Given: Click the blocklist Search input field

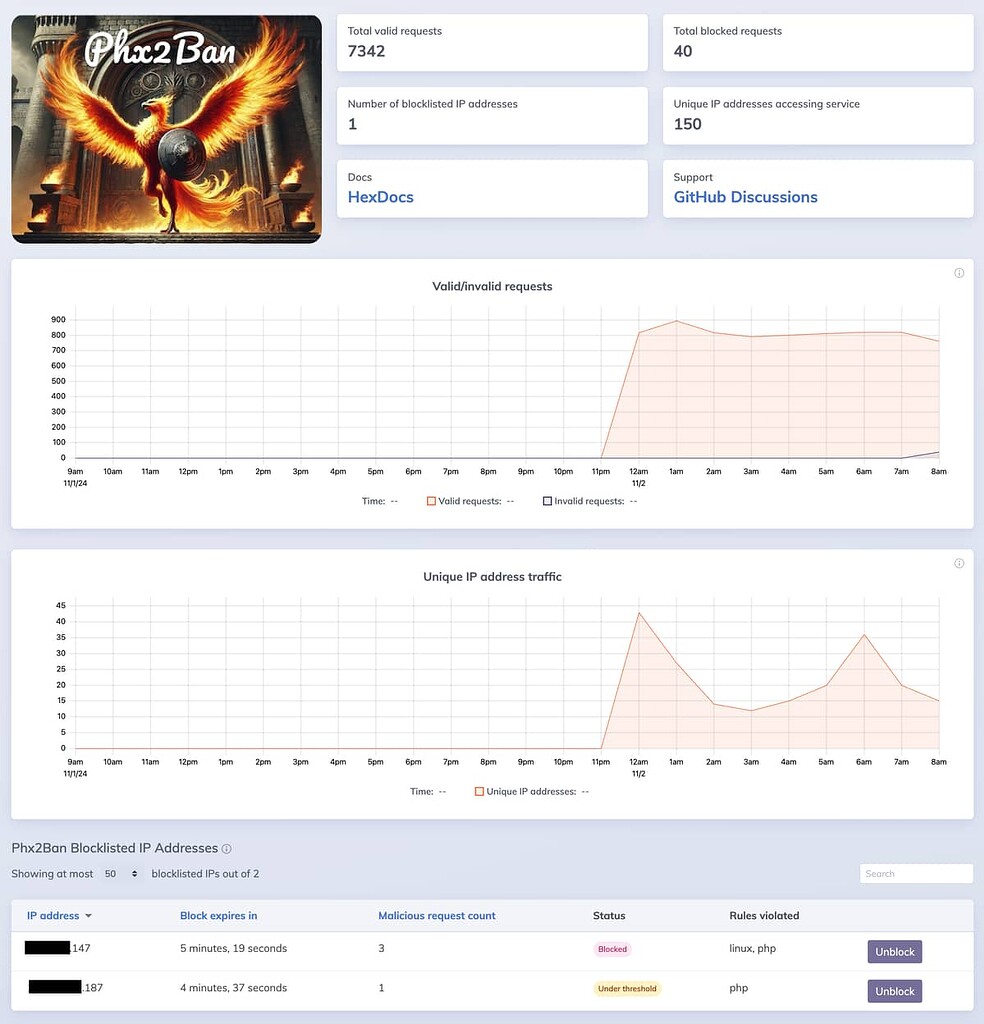Looking at the screenshot, I should pos(916,873).
